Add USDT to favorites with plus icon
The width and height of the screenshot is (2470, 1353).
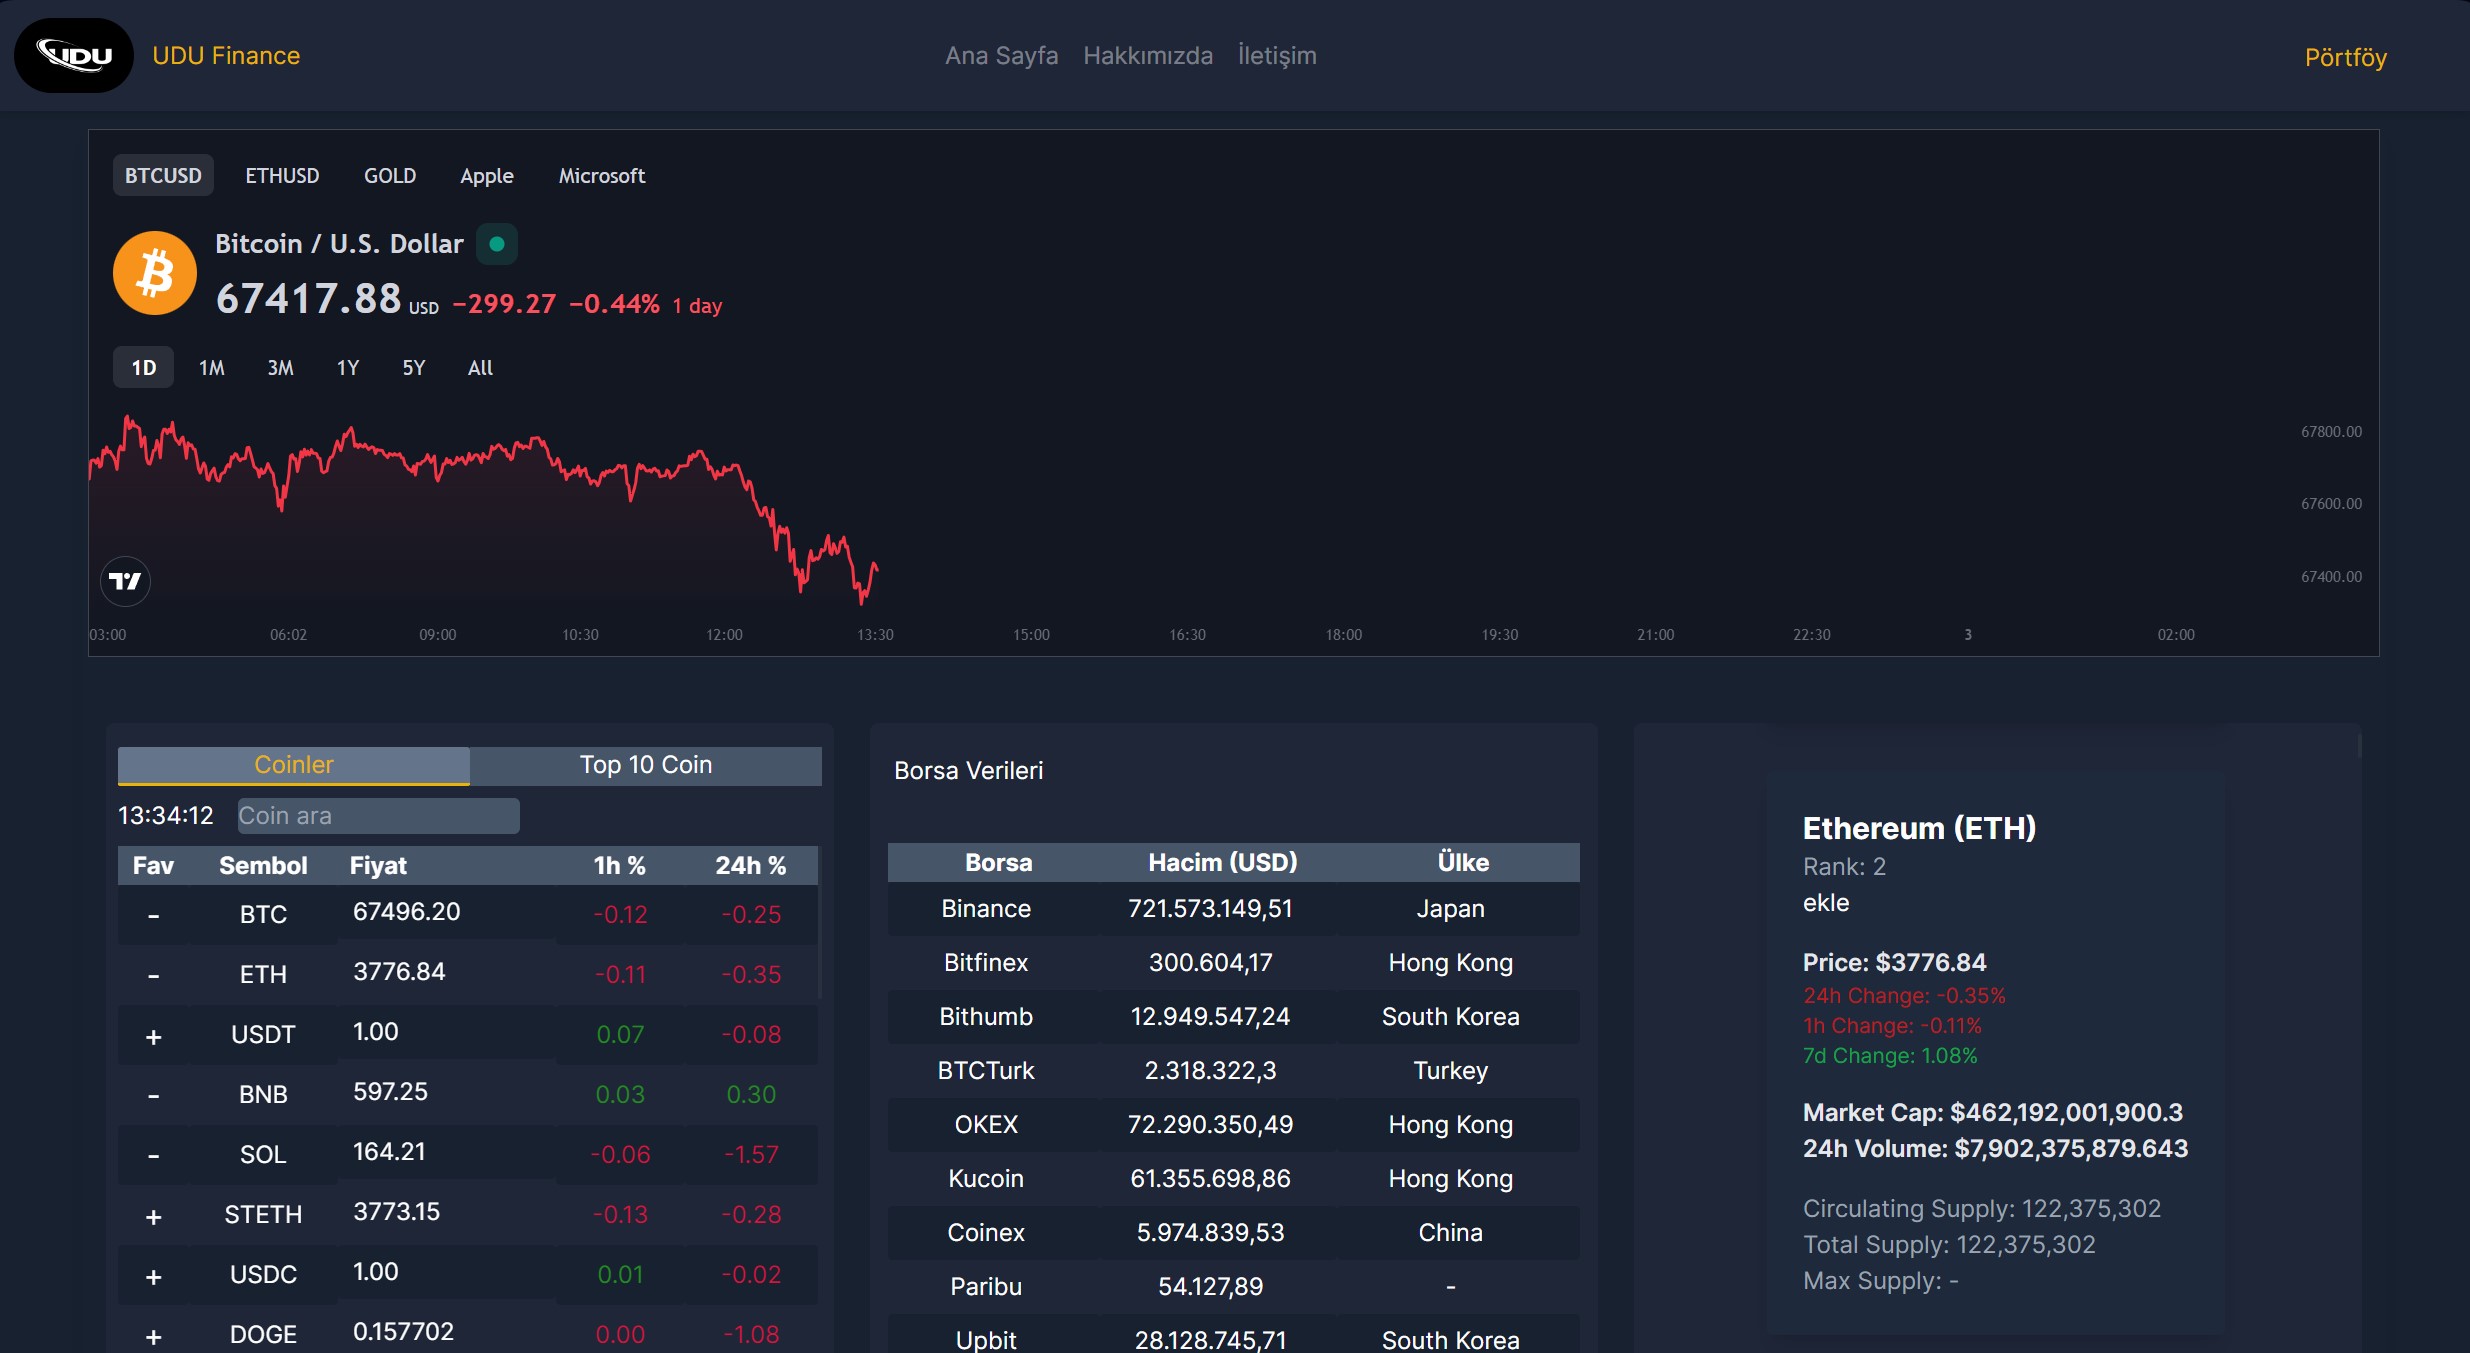pyautogui.click(x=153, y=1036)
